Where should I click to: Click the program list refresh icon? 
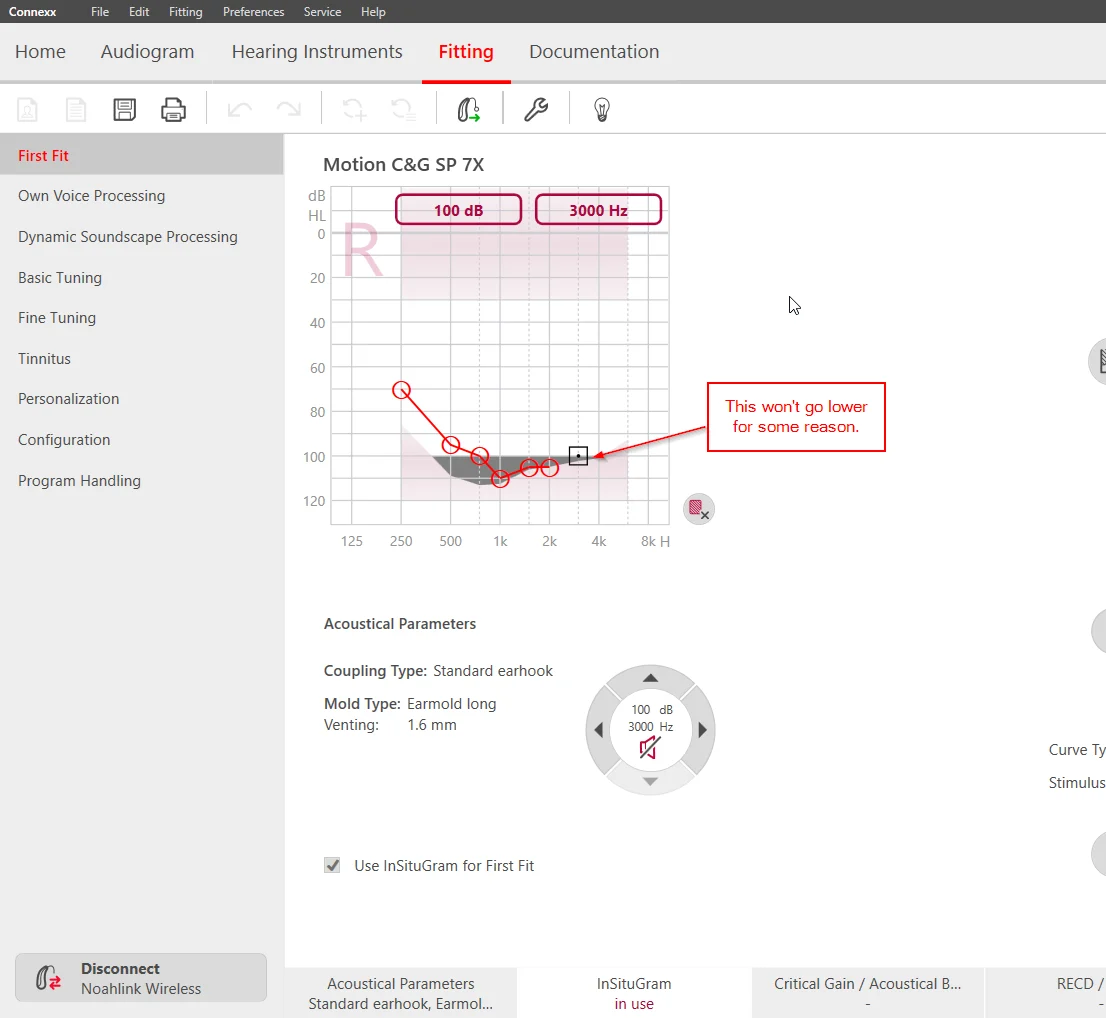[x=403, y=110]
